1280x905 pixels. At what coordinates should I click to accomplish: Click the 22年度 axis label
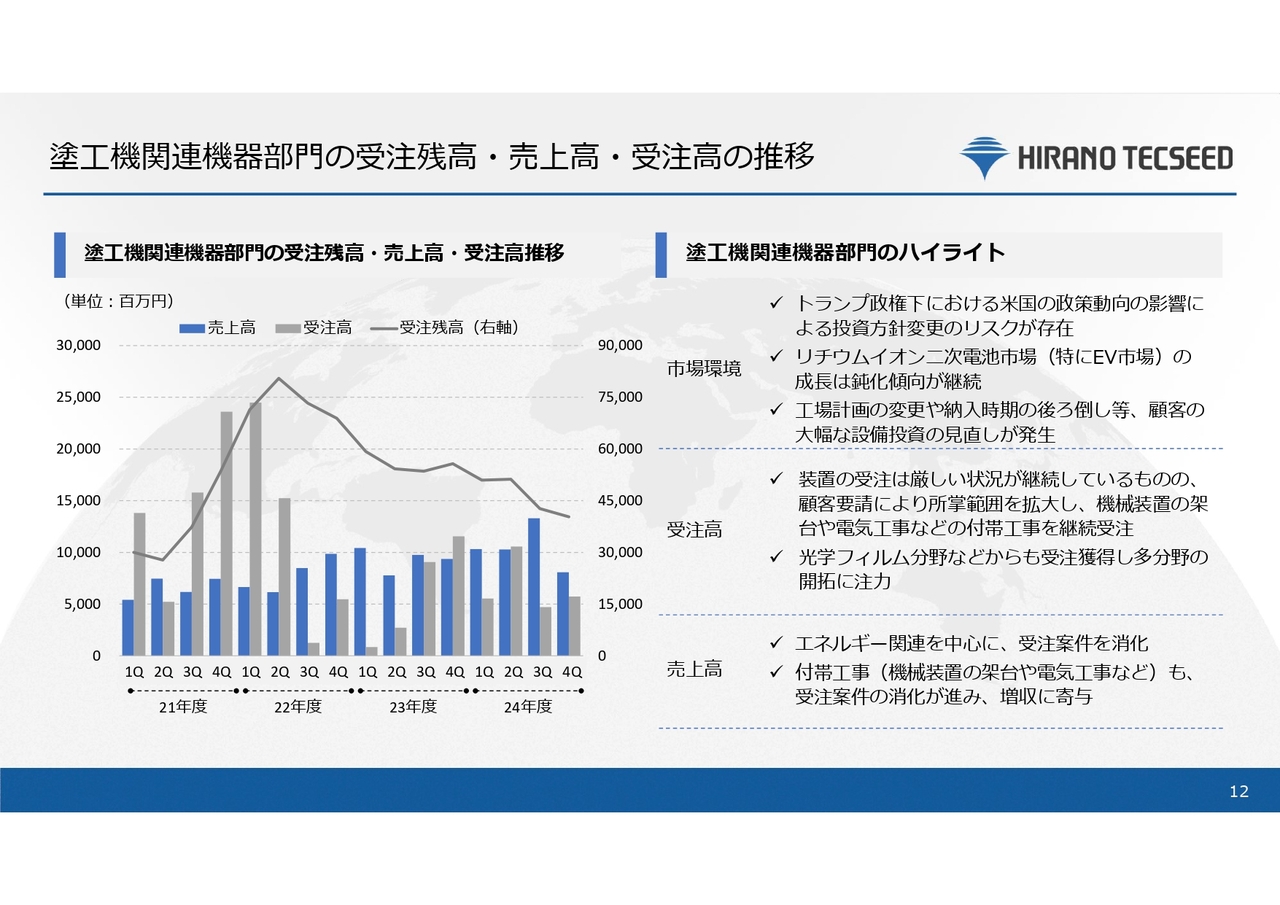coord(298,707)
